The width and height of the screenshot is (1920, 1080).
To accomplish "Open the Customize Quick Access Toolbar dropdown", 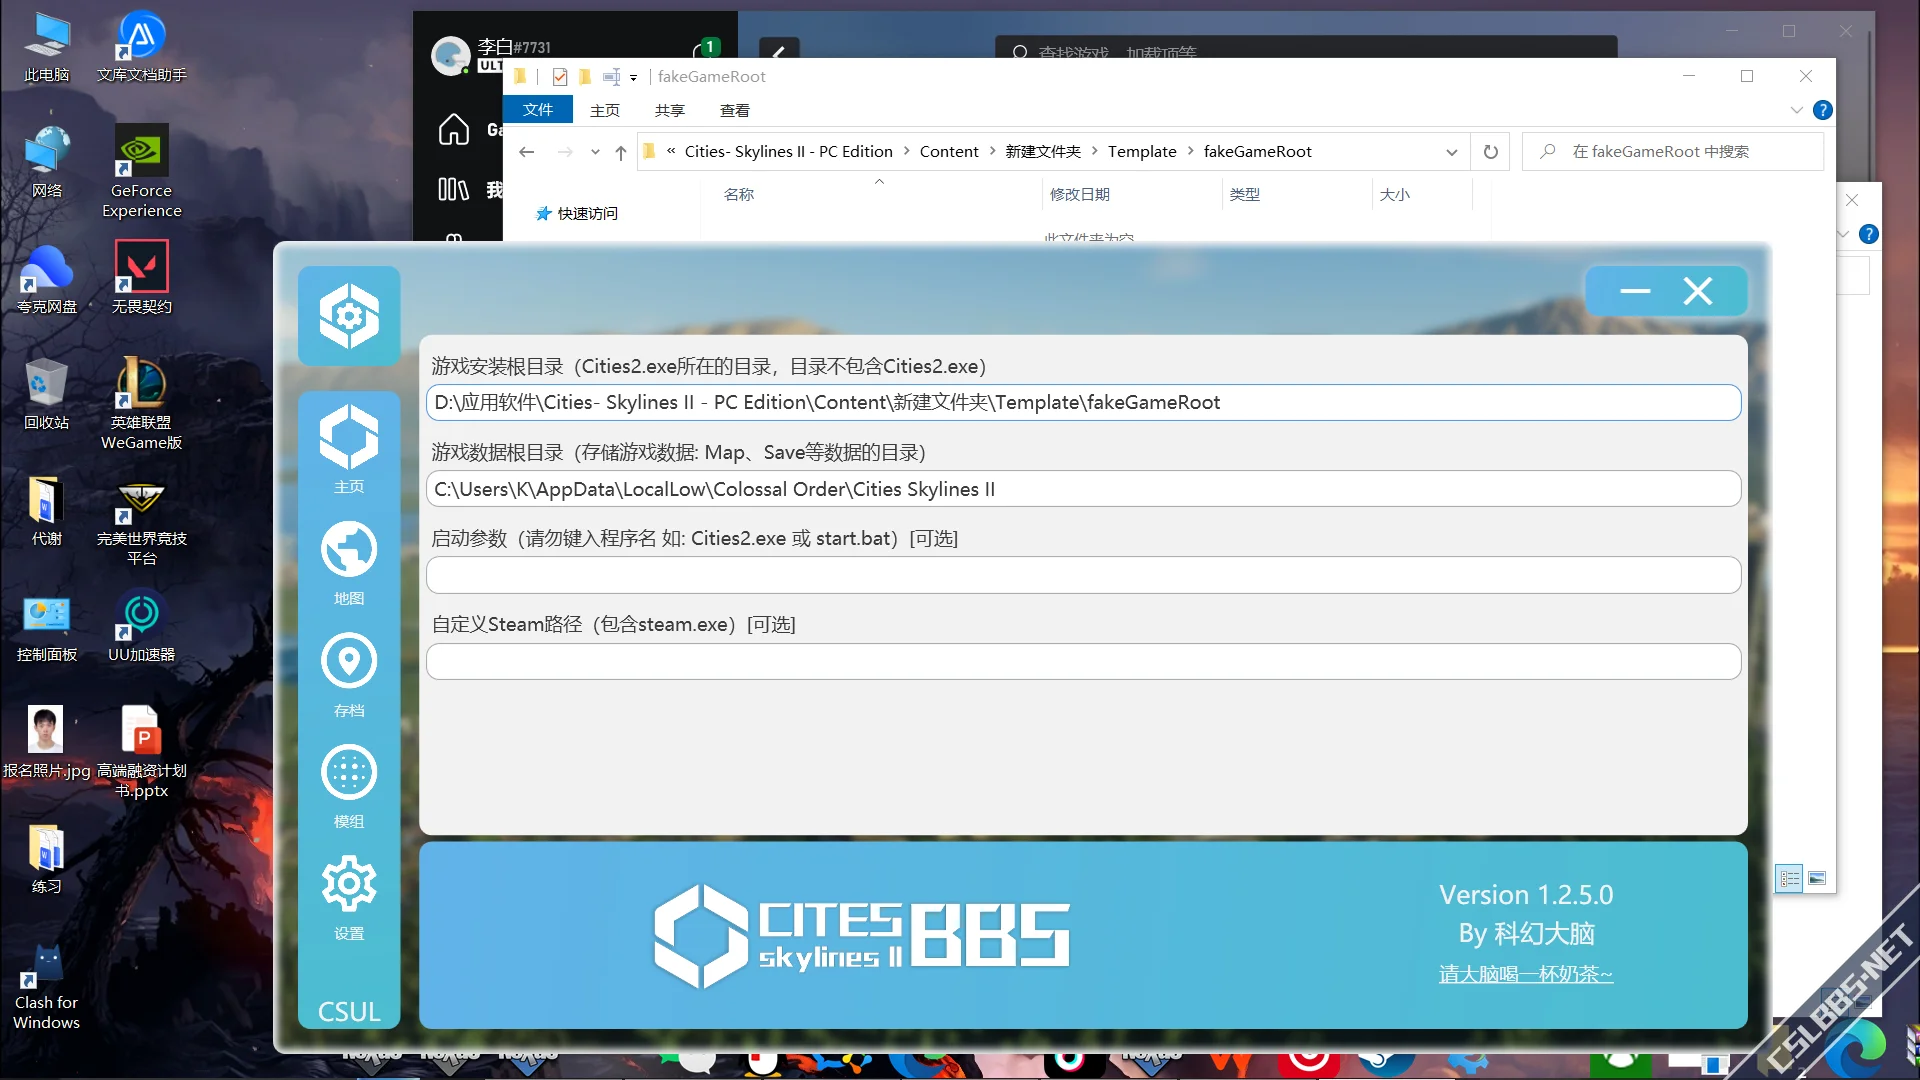I will click(633, 77).
